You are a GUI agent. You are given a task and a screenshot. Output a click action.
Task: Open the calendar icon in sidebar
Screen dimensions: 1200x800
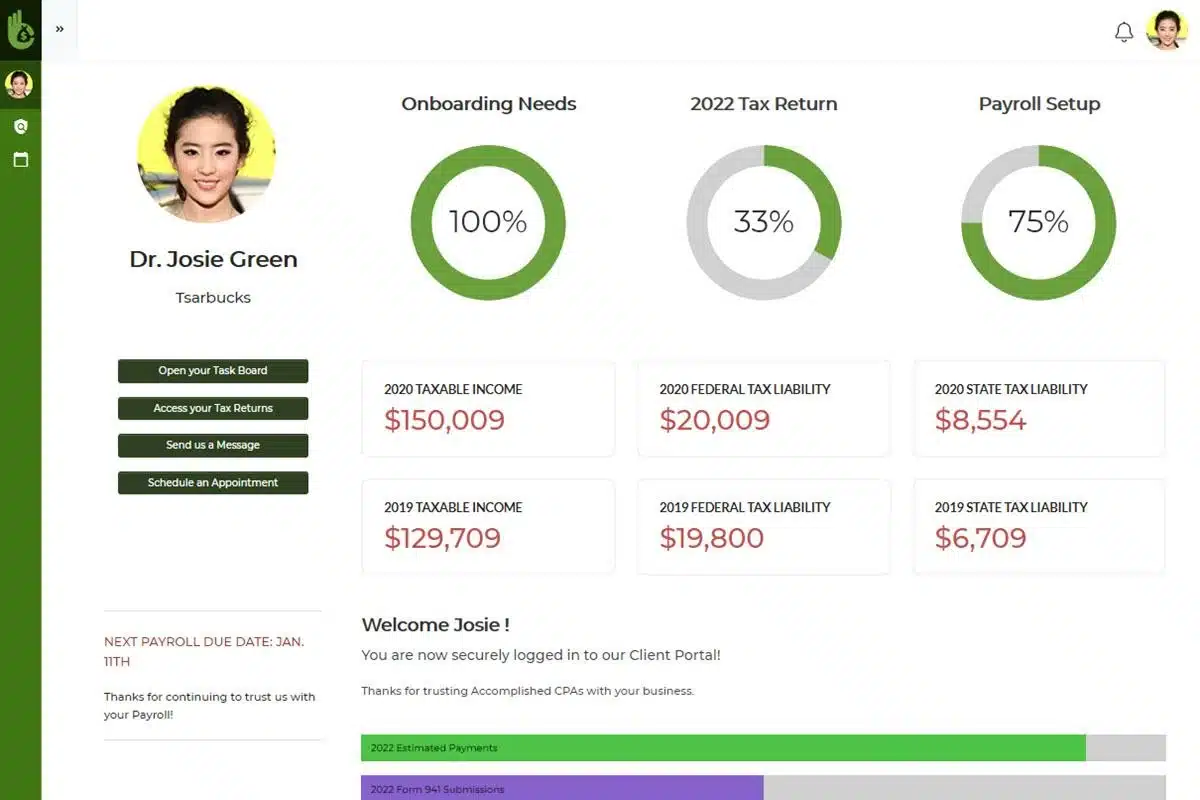click(x=20, y=160)
